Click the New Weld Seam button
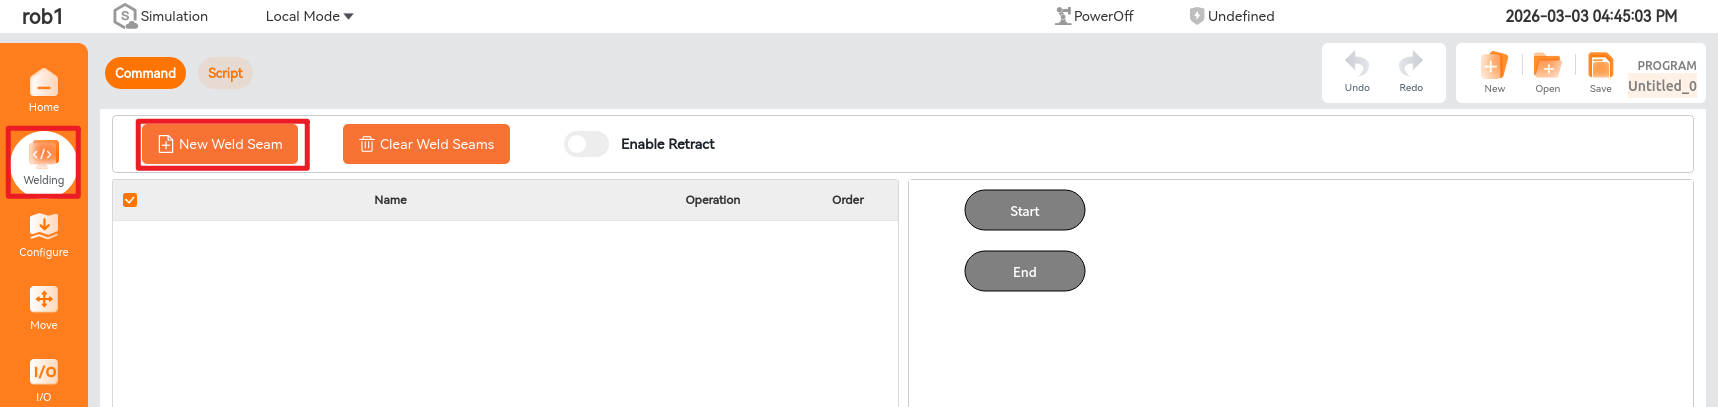Screen dimensions: 1718x407 [x=220, y=144]
